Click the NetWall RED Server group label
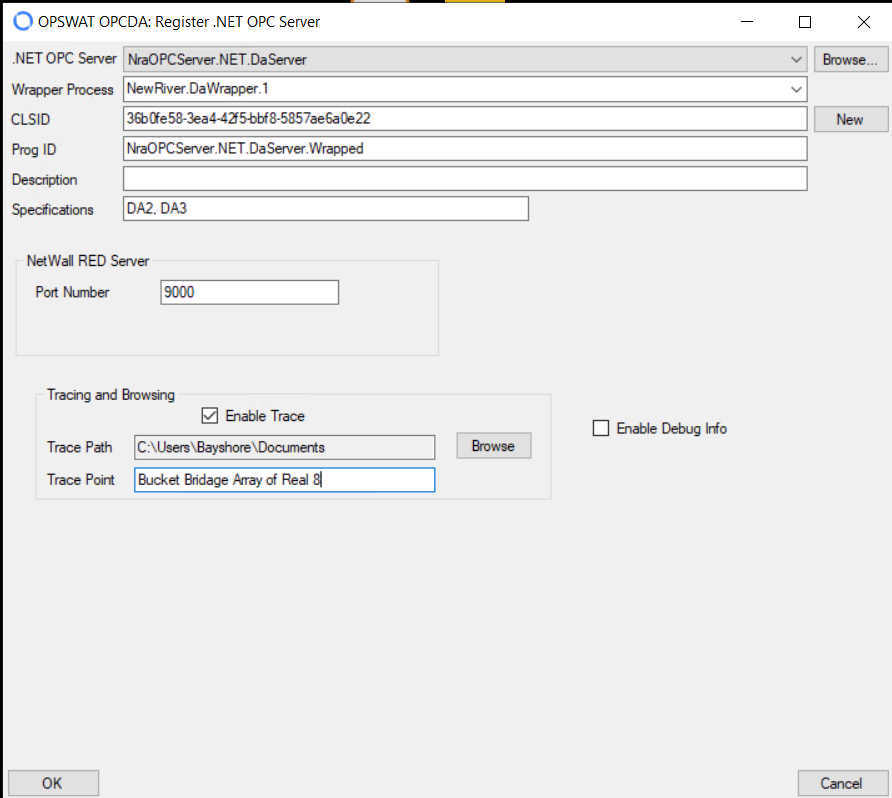This screenshot has height=798, width=892. [x=88, y=261]
